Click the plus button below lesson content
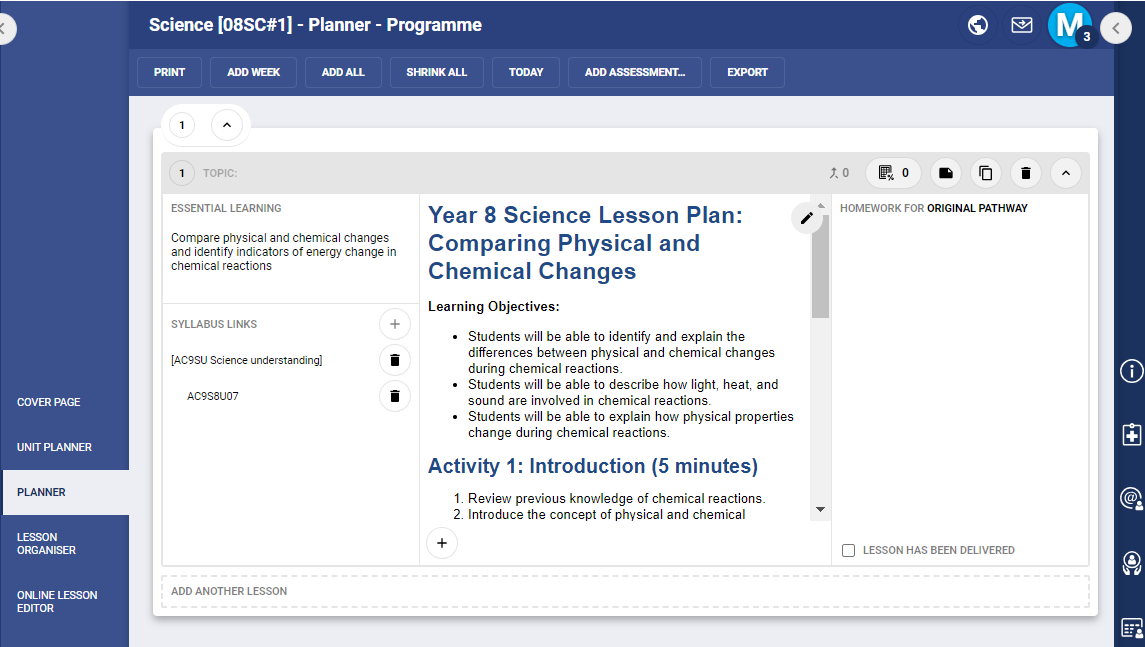 click(x=441, y=542)
